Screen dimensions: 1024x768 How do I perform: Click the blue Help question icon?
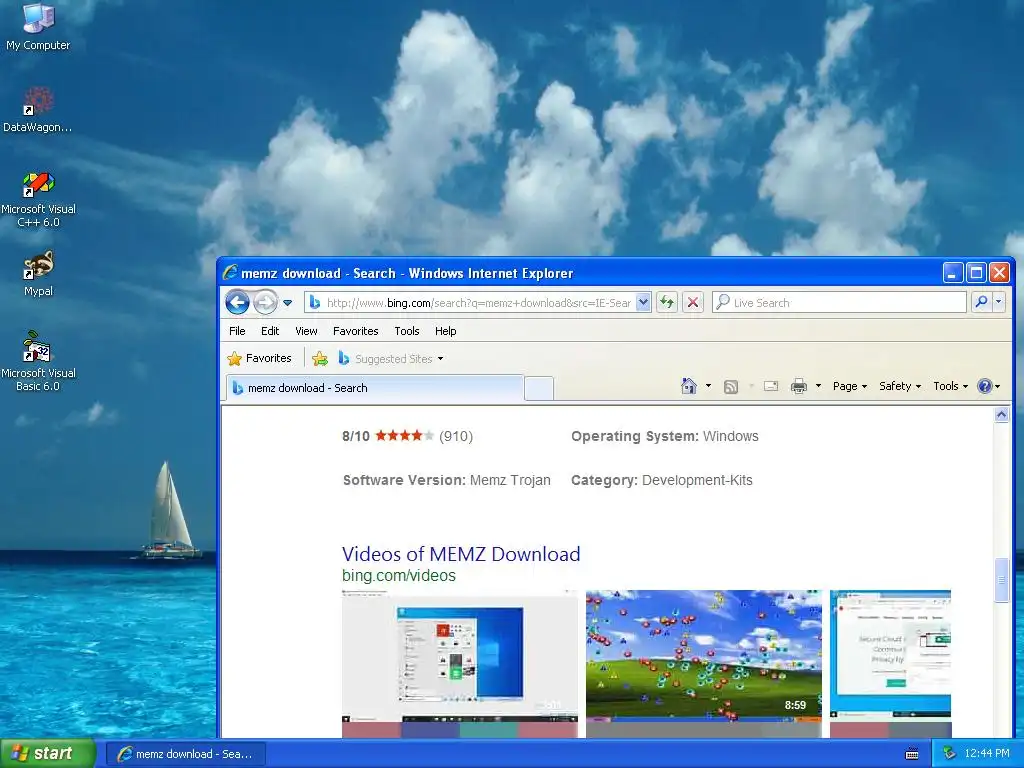(x=985, y=386)
